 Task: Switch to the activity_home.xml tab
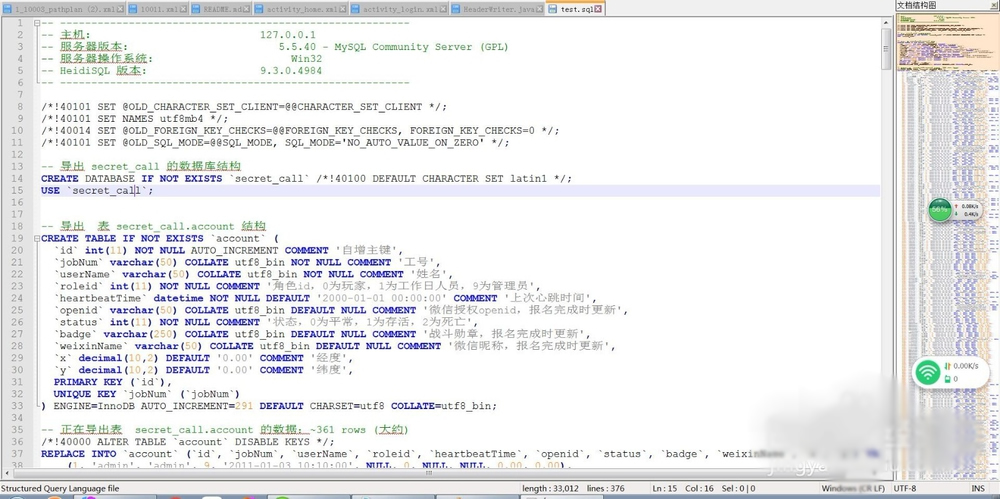(x=300, y=9)
